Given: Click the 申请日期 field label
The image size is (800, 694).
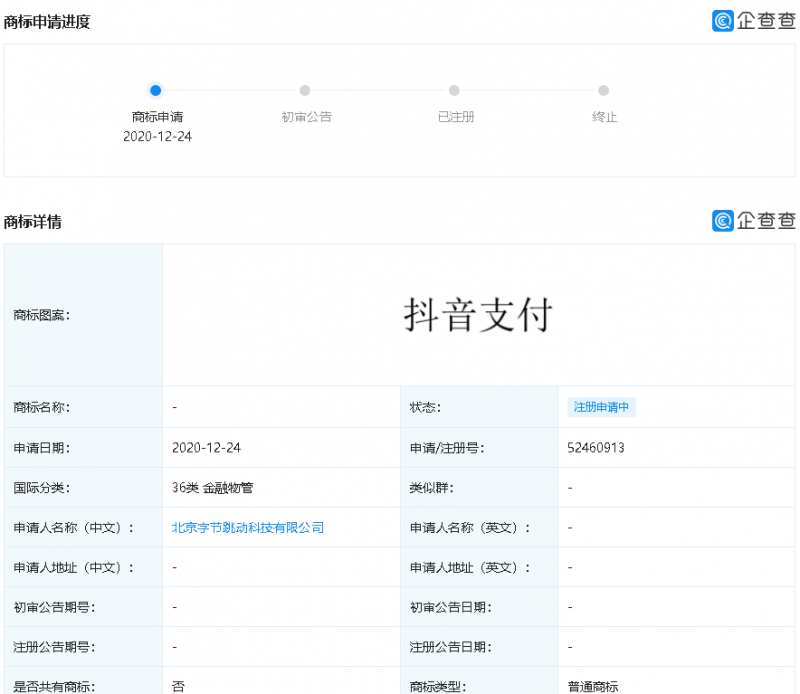Looking at the screenshot, I should pyautogui.click(x=42, y=448).
